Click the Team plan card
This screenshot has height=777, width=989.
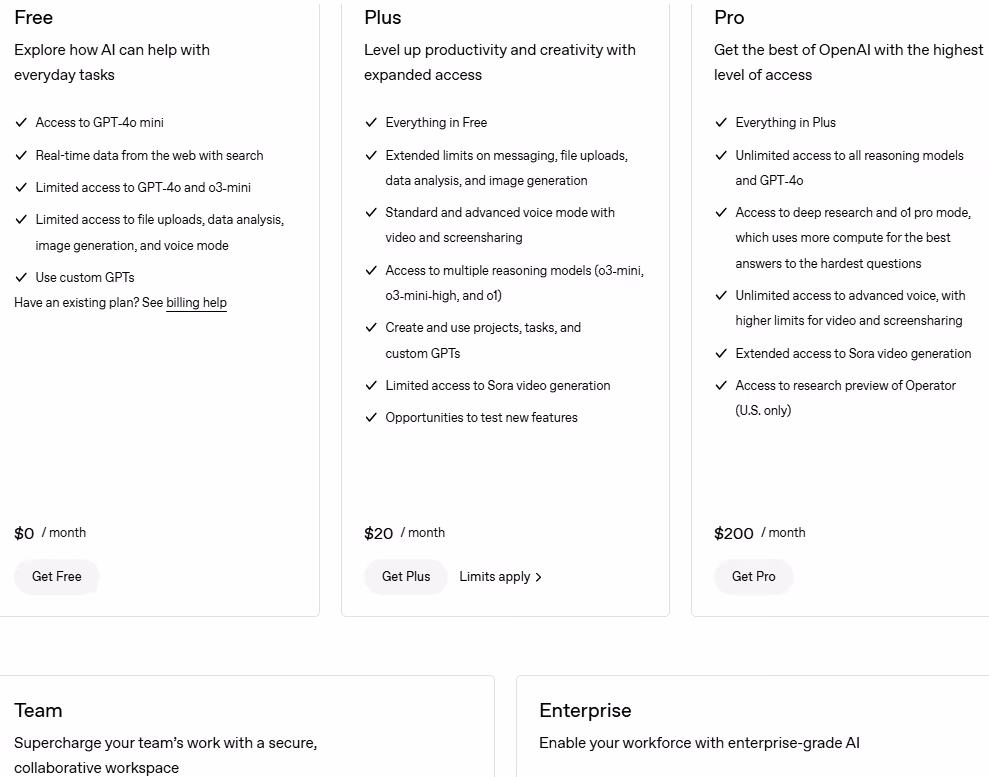247,727
